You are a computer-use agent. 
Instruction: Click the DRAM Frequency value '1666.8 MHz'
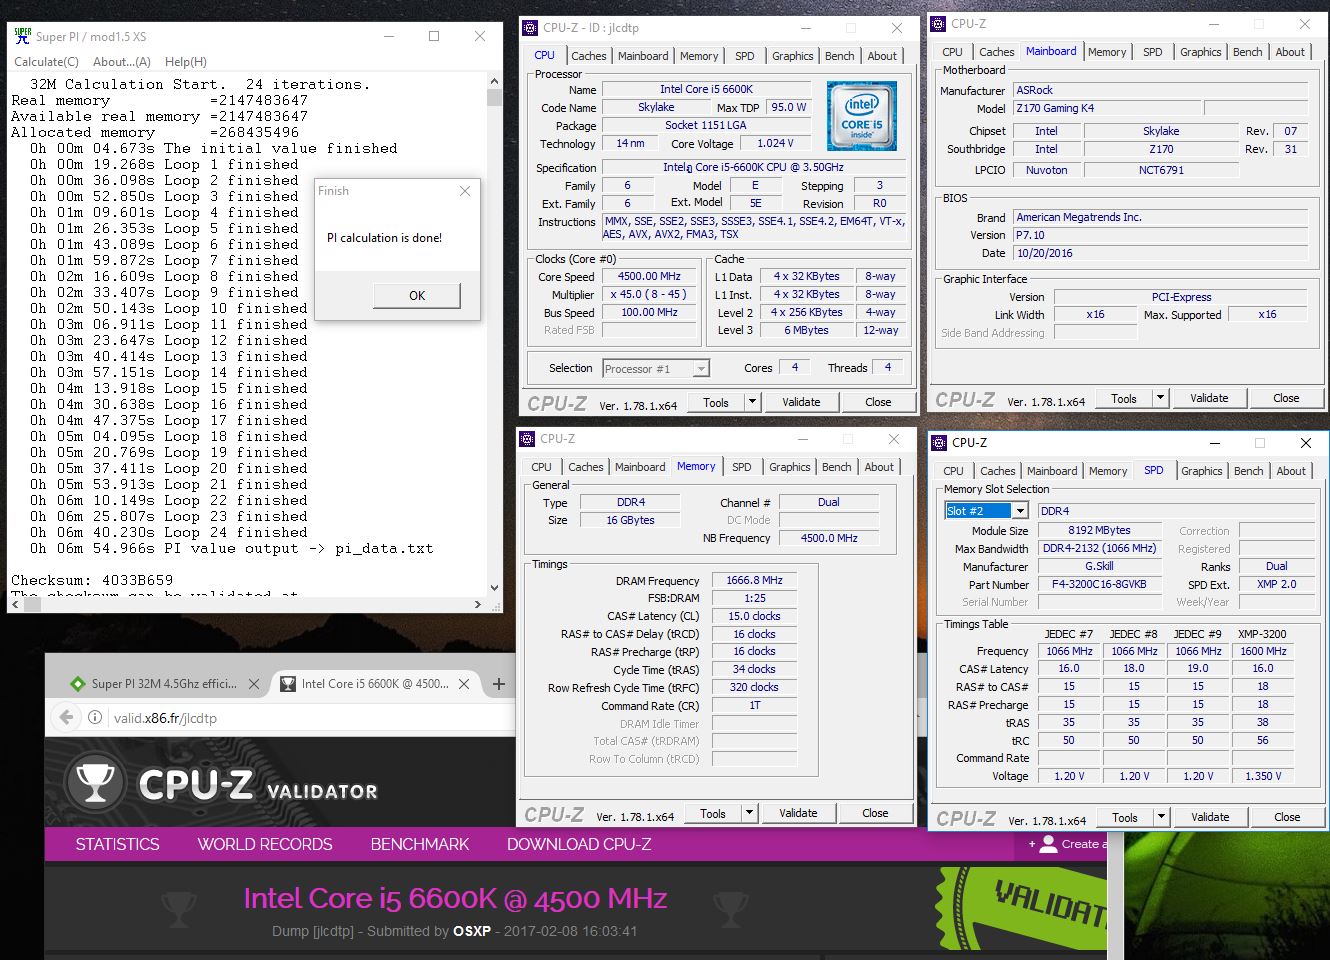point(754,580)
